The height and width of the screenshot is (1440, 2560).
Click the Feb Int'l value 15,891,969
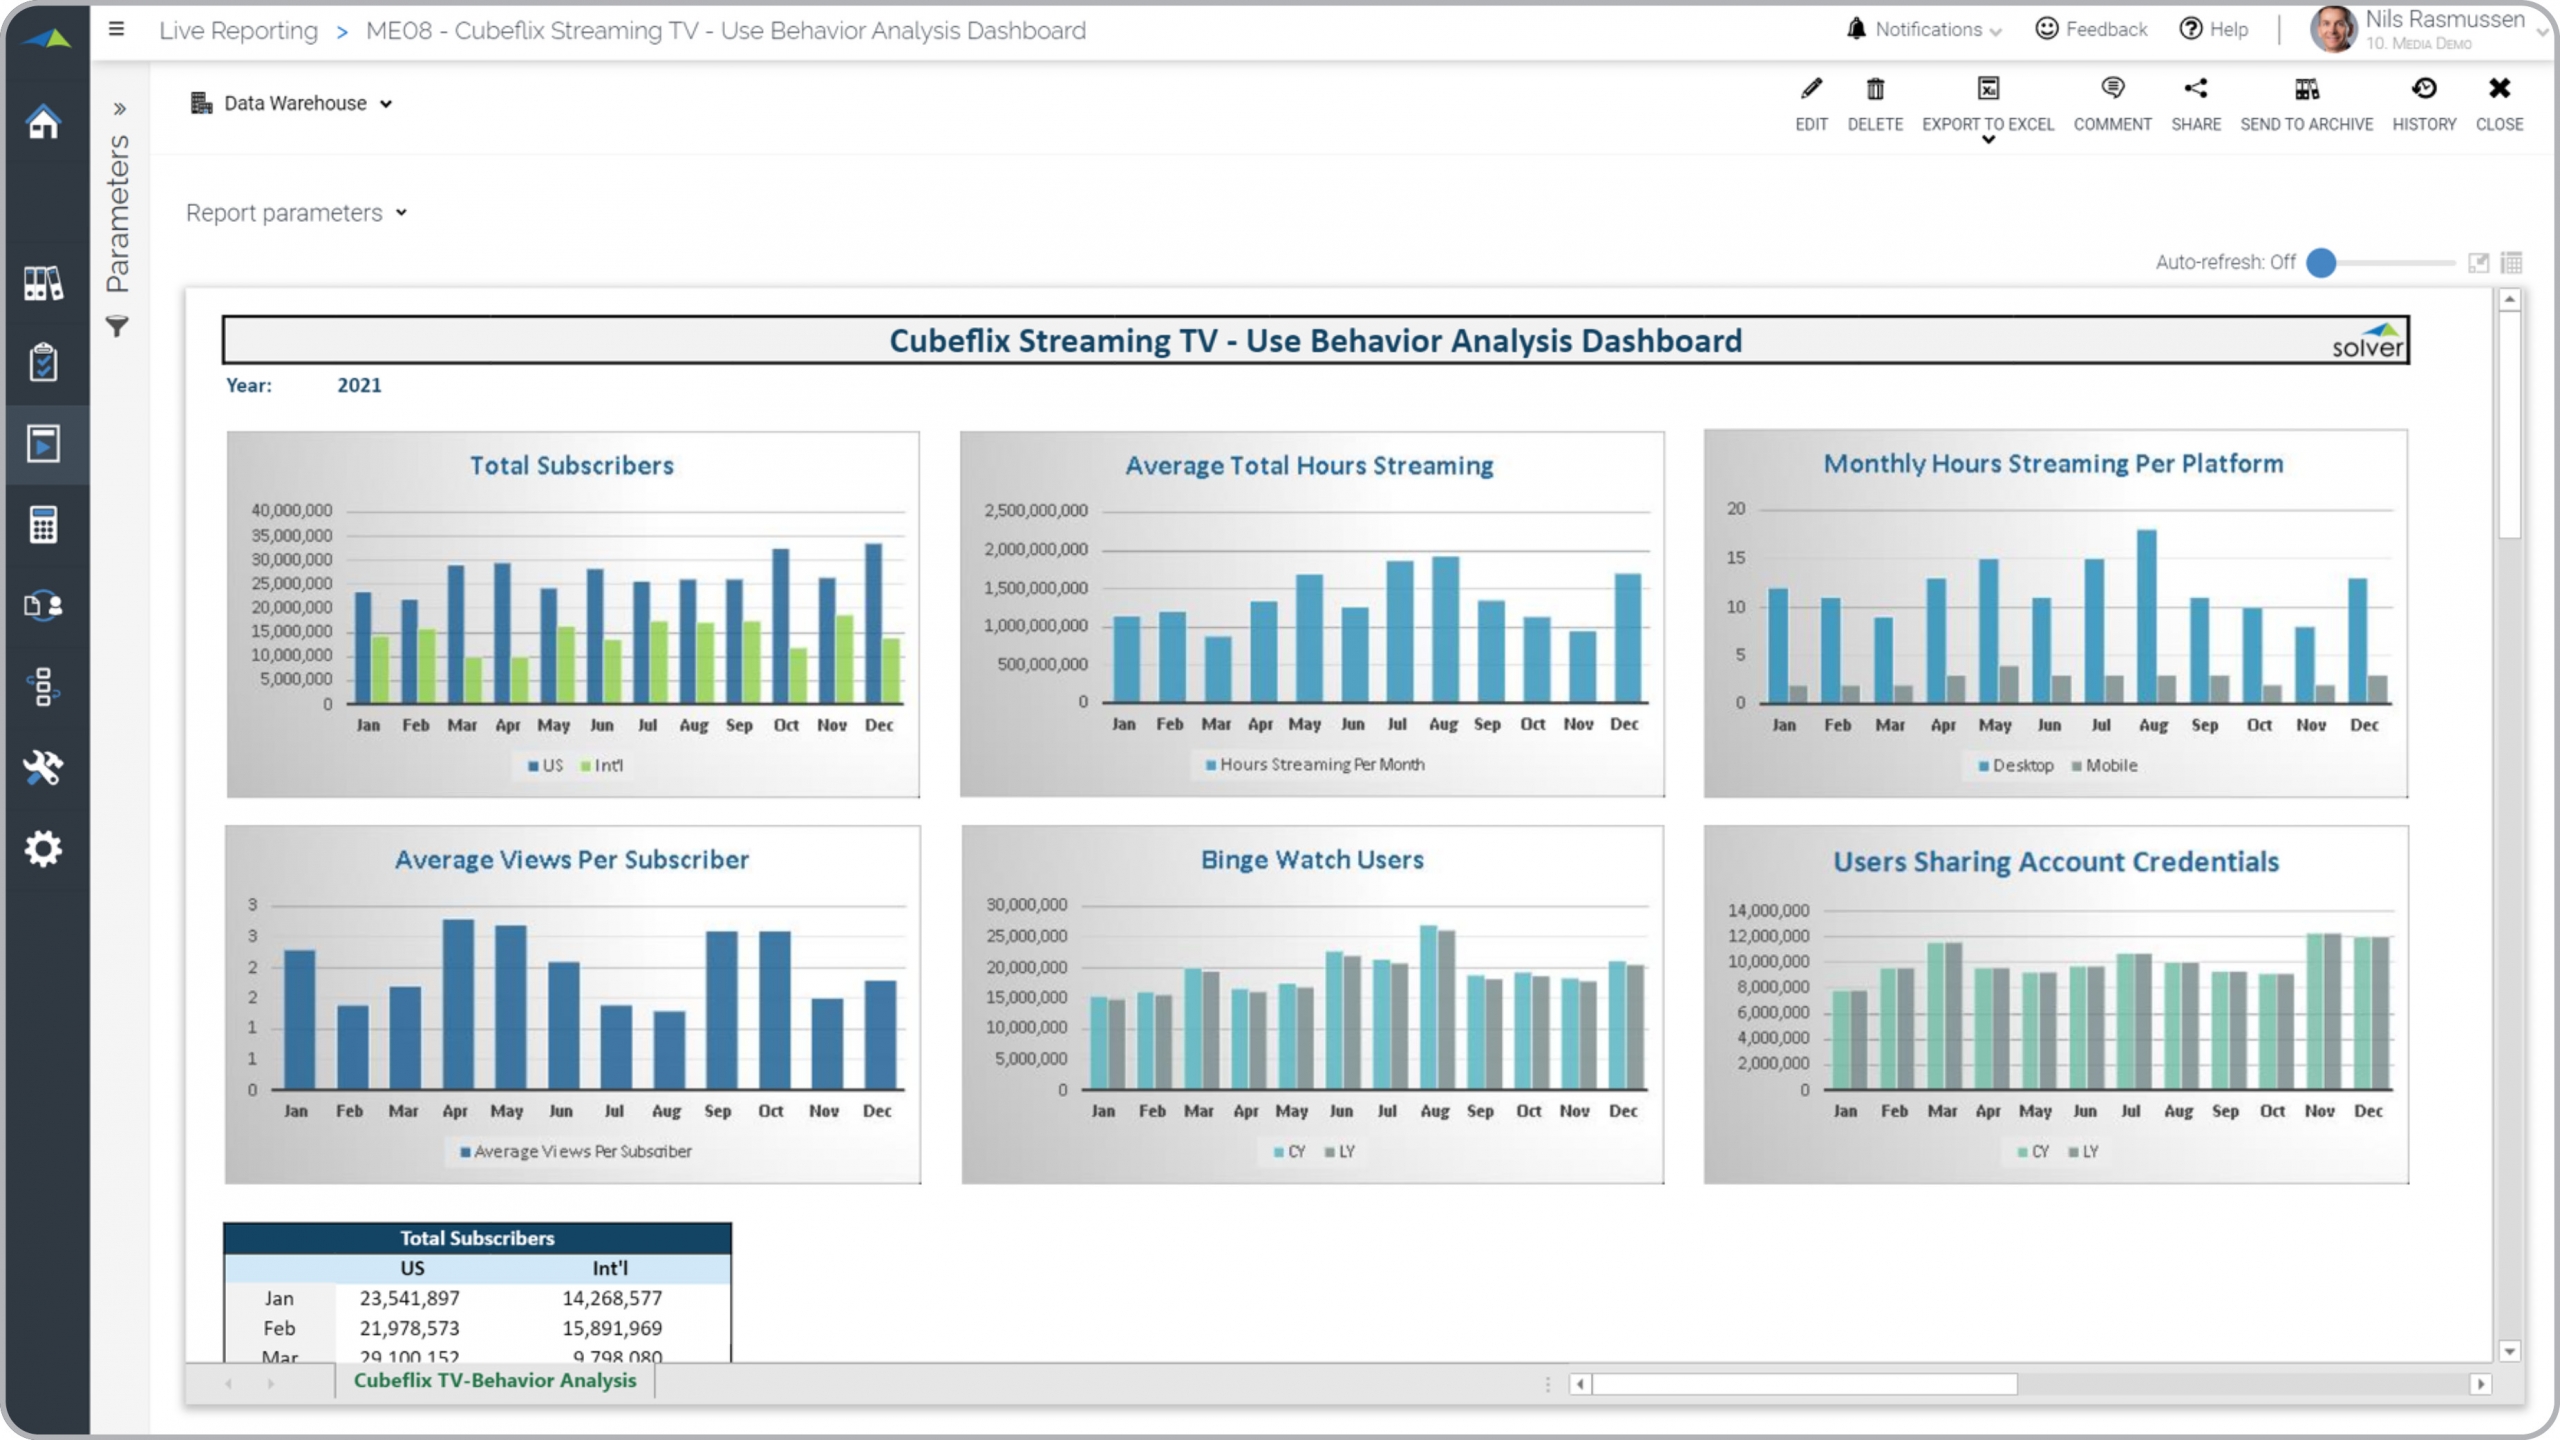[x=612, y=1328]
